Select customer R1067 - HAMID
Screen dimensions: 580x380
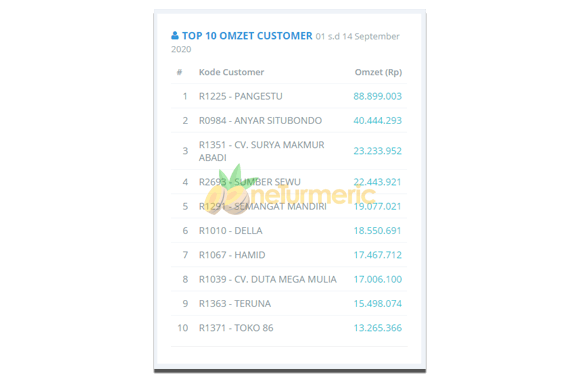click(x=232, y=255)
